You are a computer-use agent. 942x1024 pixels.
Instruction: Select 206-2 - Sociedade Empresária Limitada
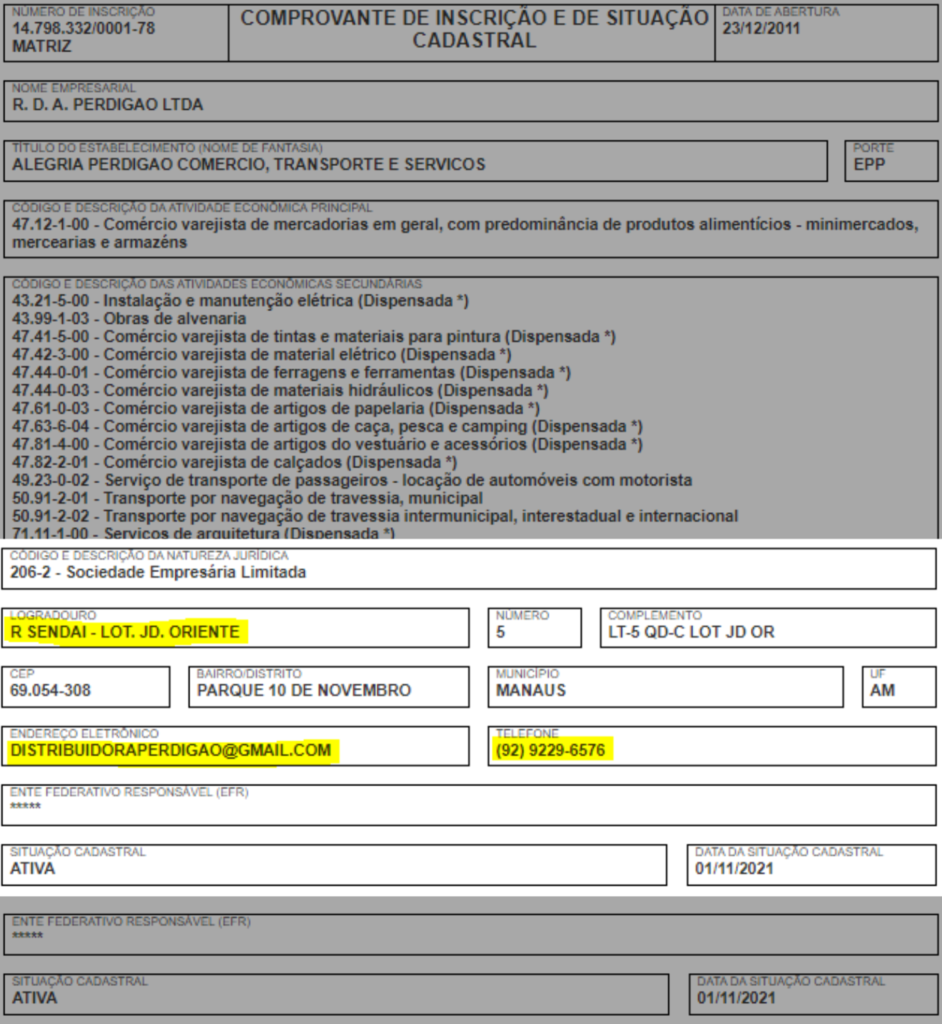pos(158,573)
